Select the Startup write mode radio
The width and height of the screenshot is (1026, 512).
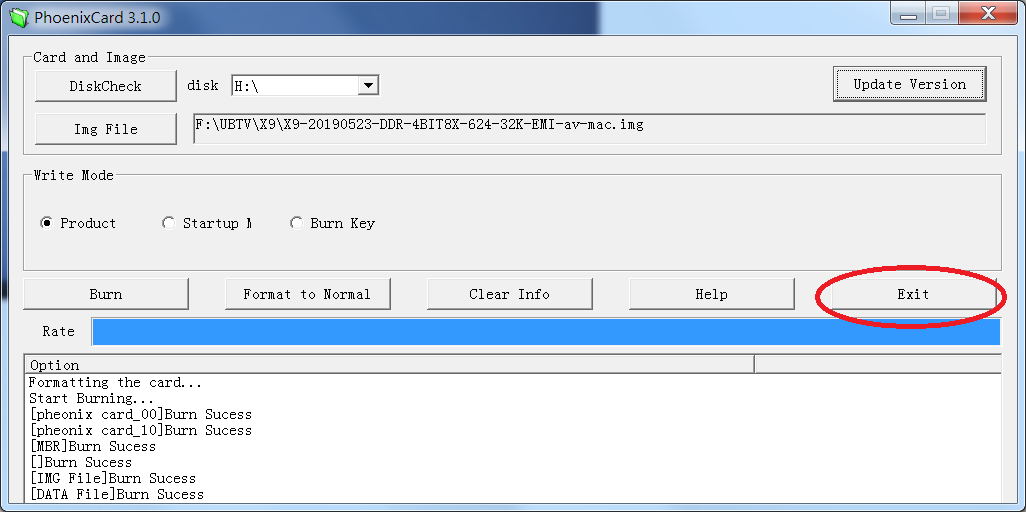point(207,223)
